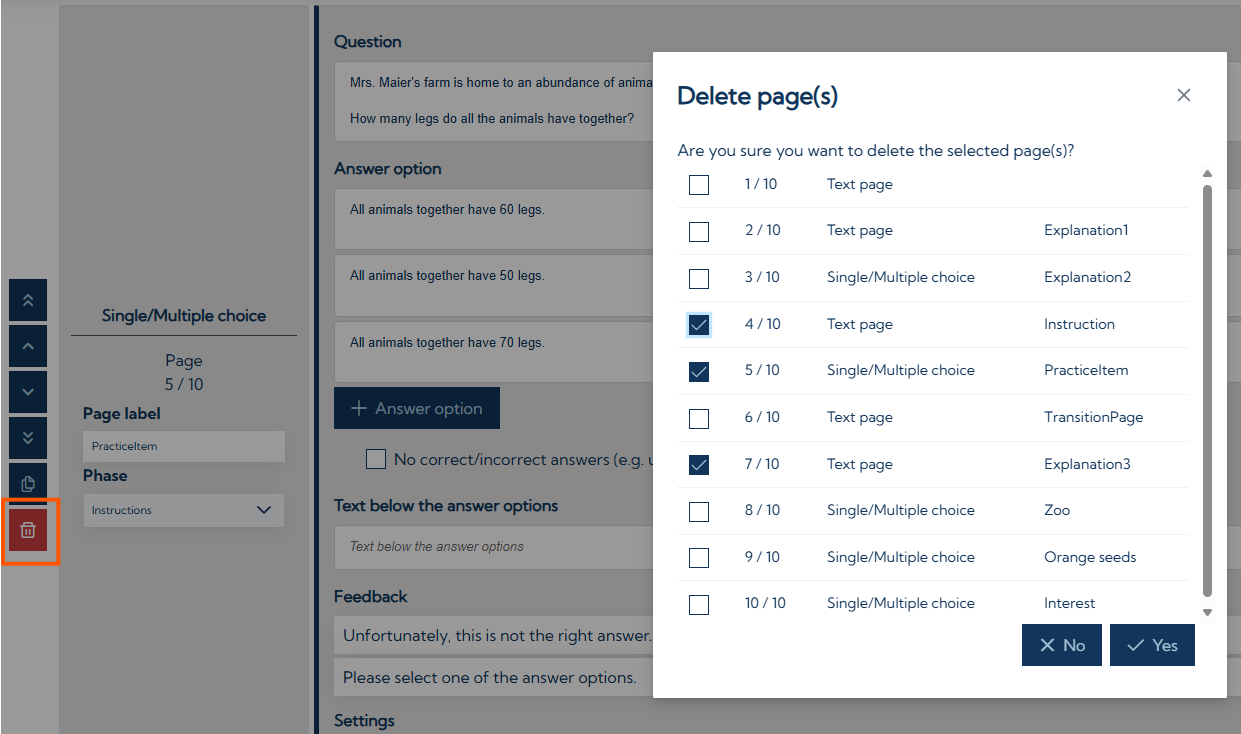Click the move page up arrow icon

[x=28, y=346]
